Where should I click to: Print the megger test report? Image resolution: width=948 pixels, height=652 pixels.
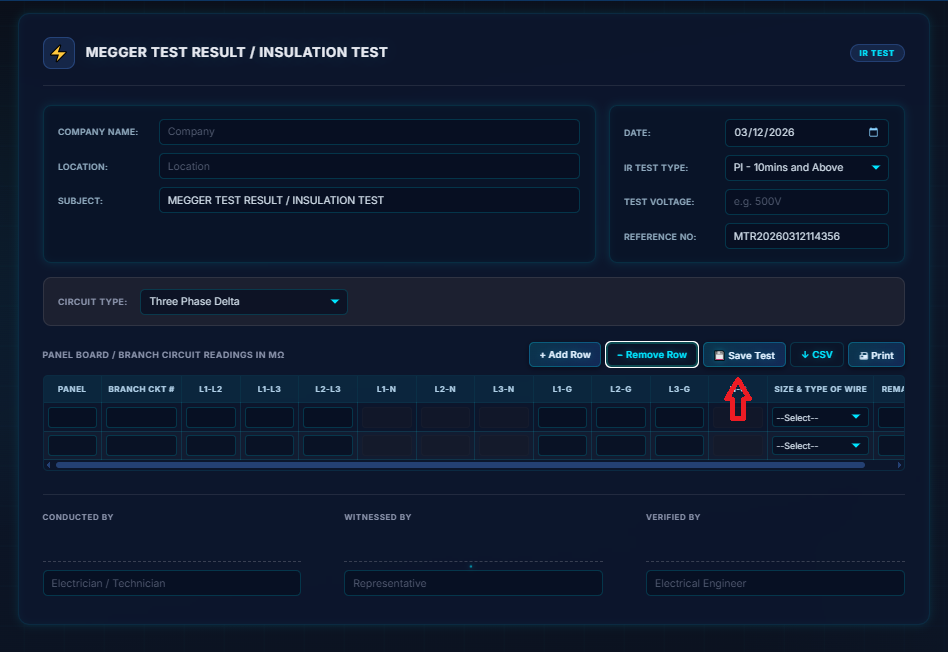[876, 355]
